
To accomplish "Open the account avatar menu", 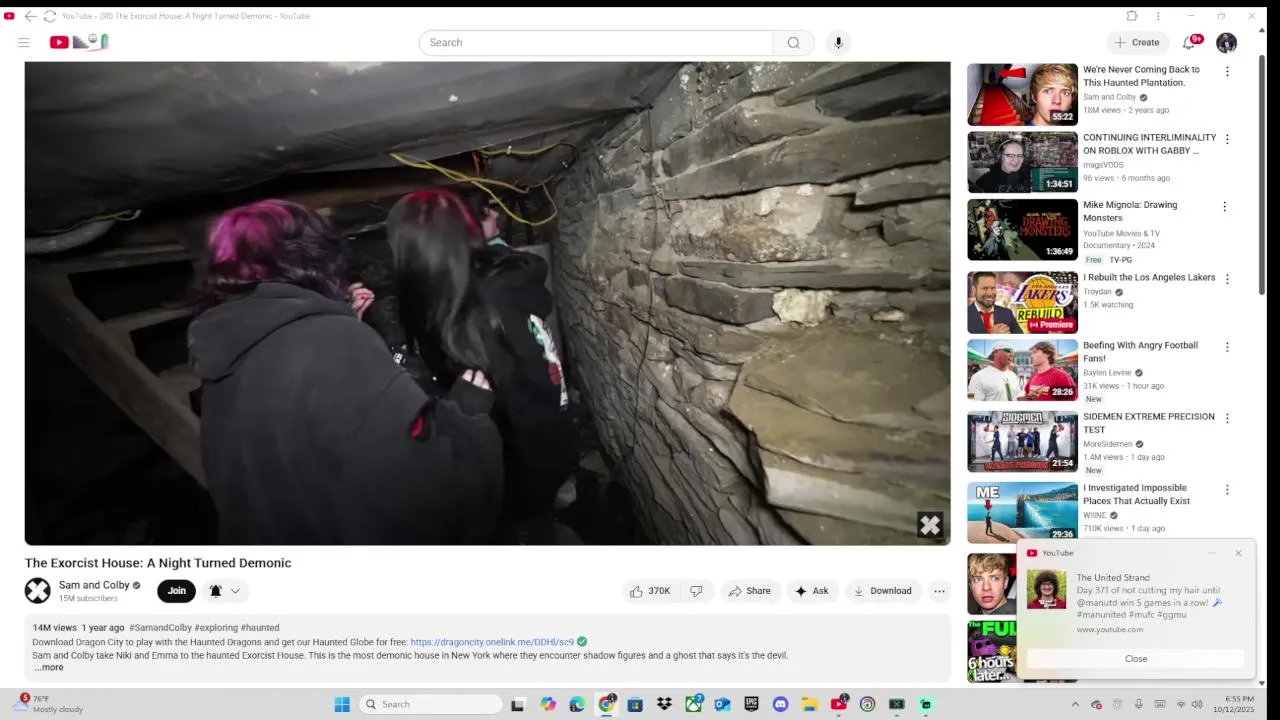I will (1226, 42).
